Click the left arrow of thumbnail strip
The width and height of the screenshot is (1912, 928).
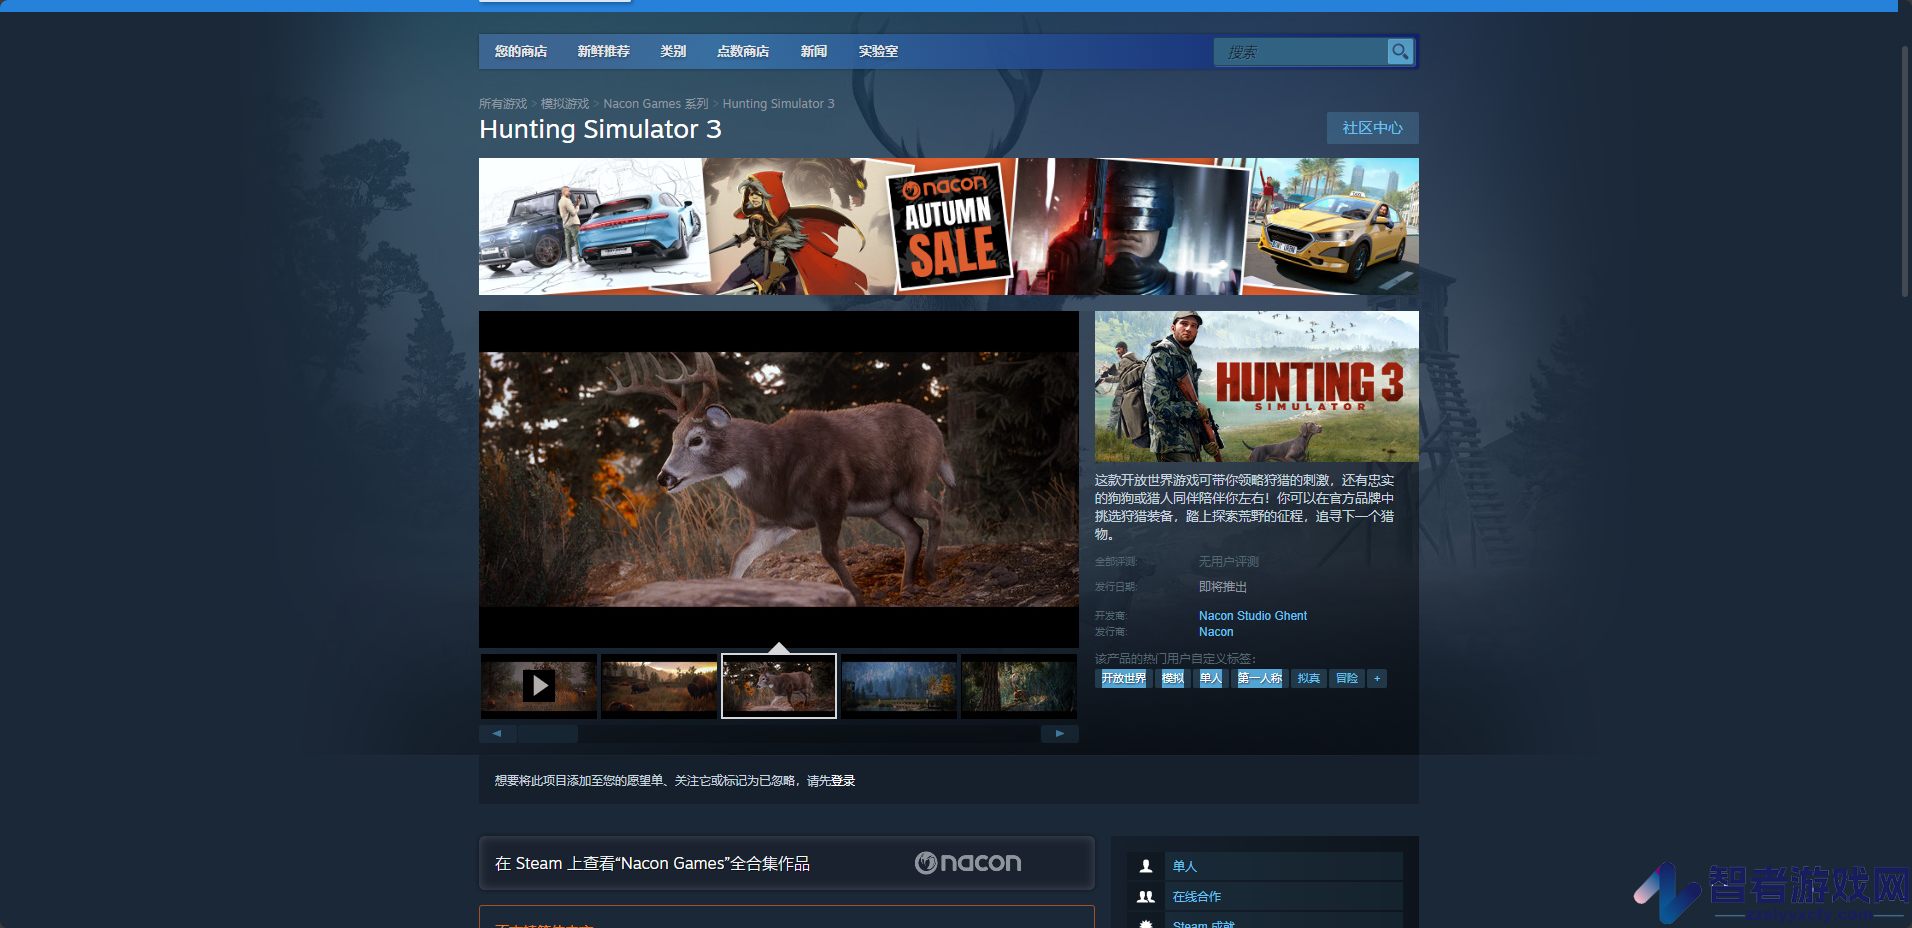click(497, 734)
